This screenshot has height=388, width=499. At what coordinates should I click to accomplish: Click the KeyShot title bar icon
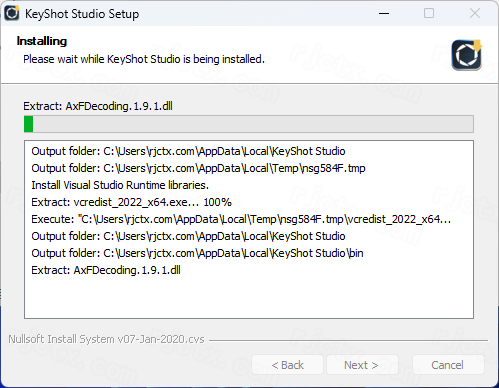click(12, 13)
